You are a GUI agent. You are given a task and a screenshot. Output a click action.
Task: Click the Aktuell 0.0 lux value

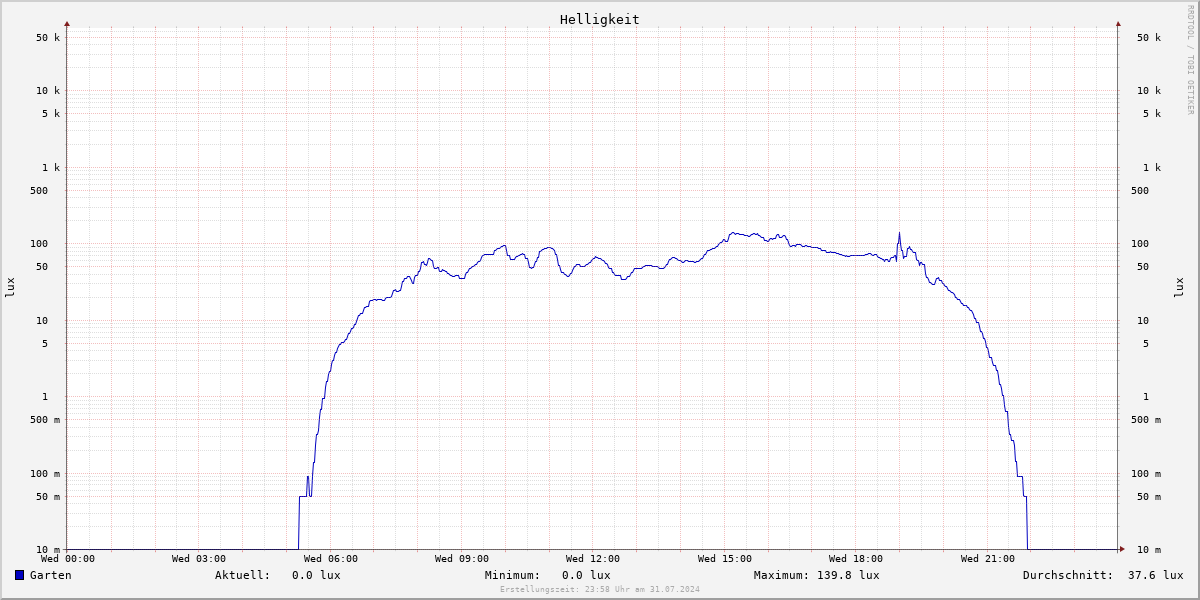pos(316,575)
